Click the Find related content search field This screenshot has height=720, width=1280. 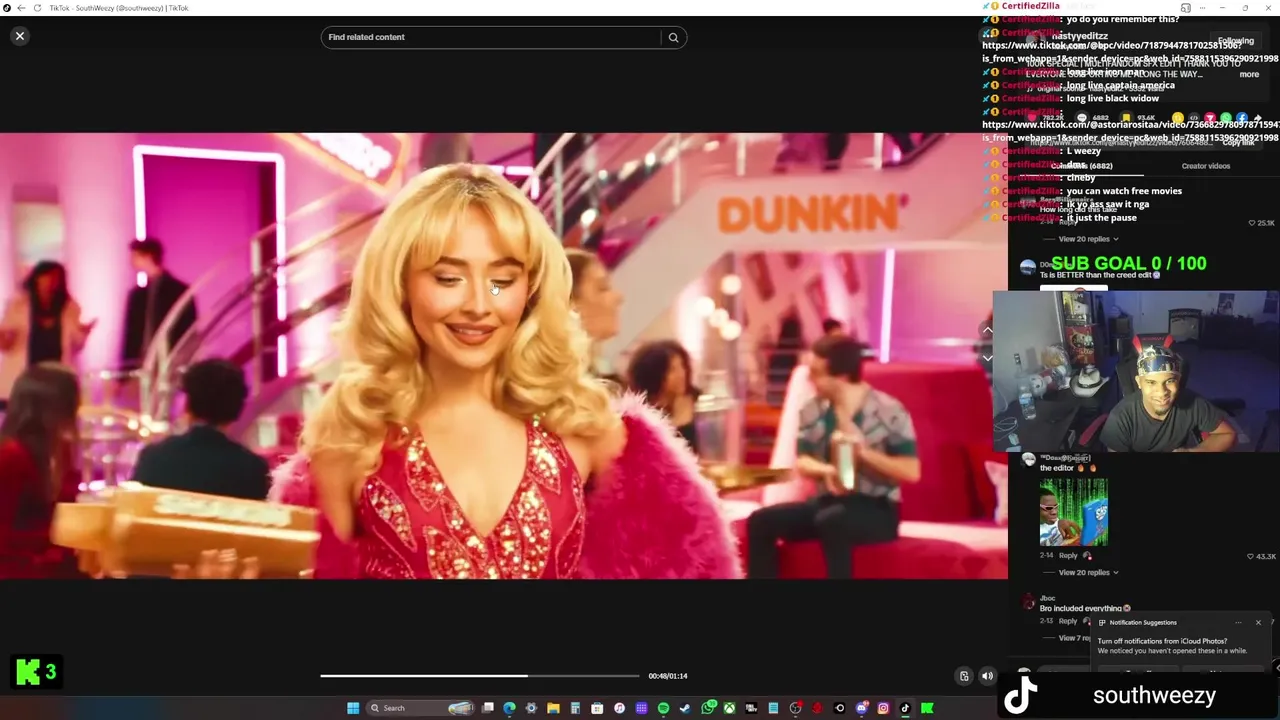tap(491, 37)
